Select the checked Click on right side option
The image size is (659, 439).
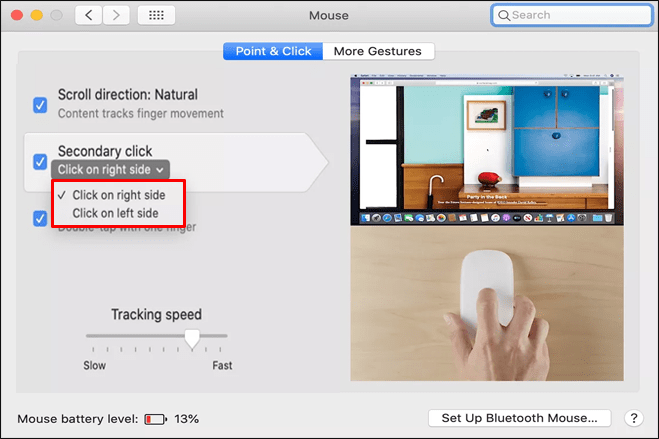[x=119, y=195]
